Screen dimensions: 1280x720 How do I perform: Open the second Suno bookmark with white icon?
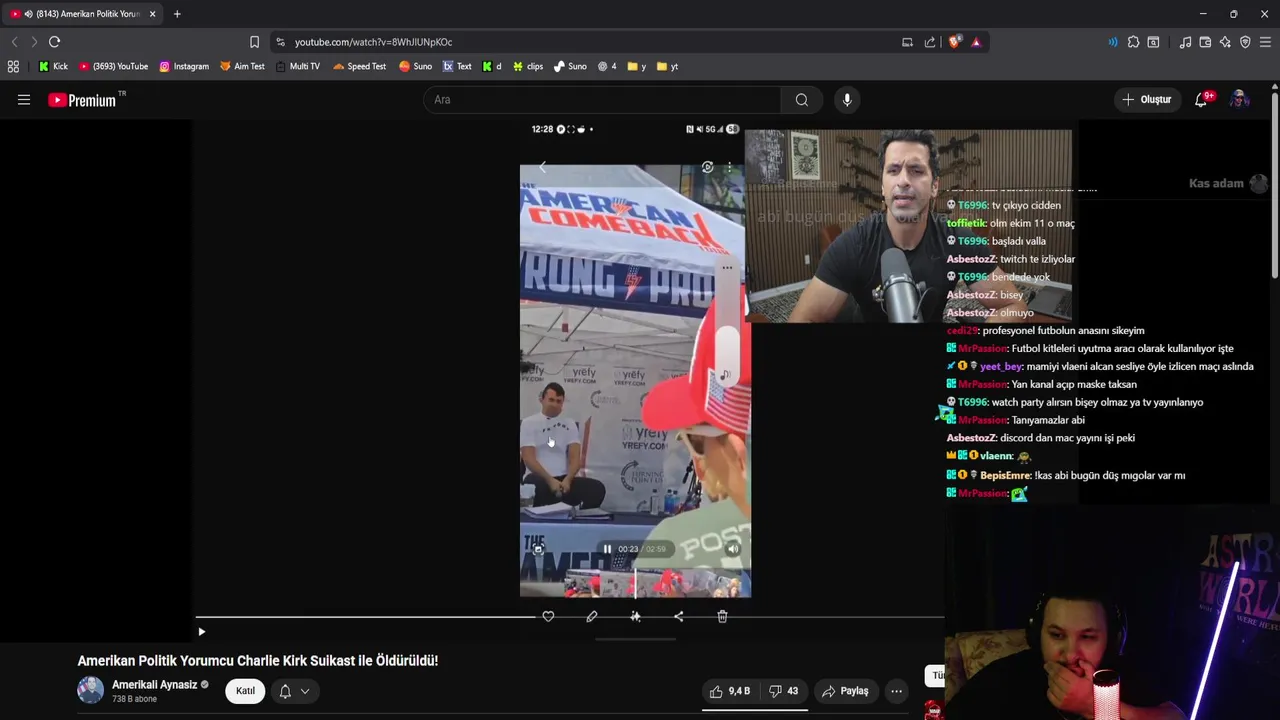point(570,66)
